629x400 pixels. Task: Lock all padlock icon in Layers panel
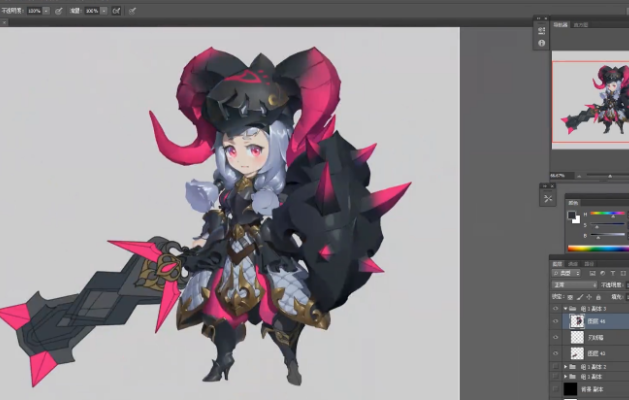598,297
